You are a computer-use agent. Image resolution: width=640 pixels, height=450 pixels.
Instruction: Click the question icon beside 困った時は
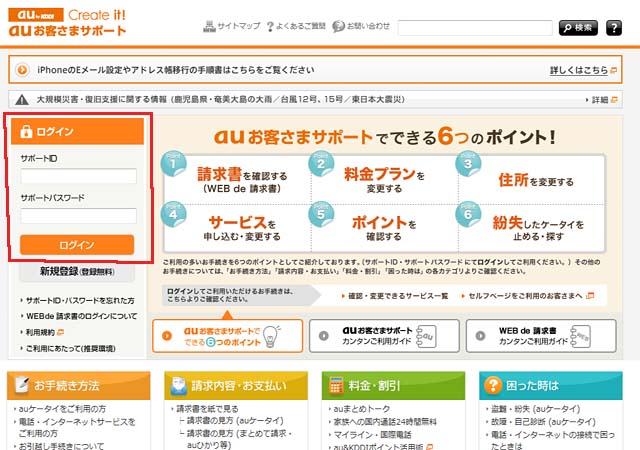493,385
